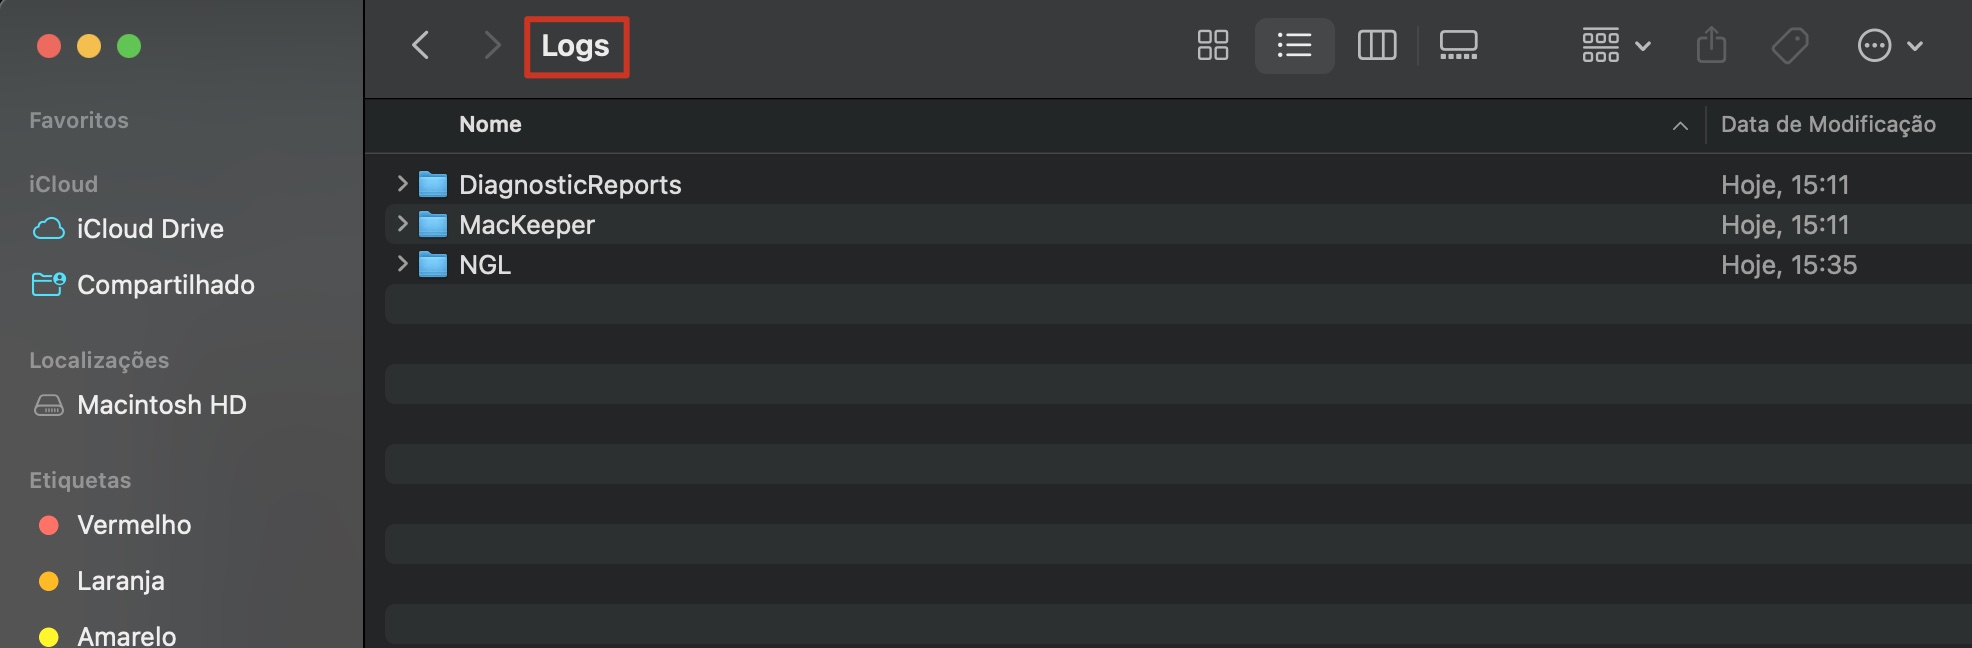Go back with the left chevron
The height and width of the screenshot is (648, 1972).
(x=421, y=45)
